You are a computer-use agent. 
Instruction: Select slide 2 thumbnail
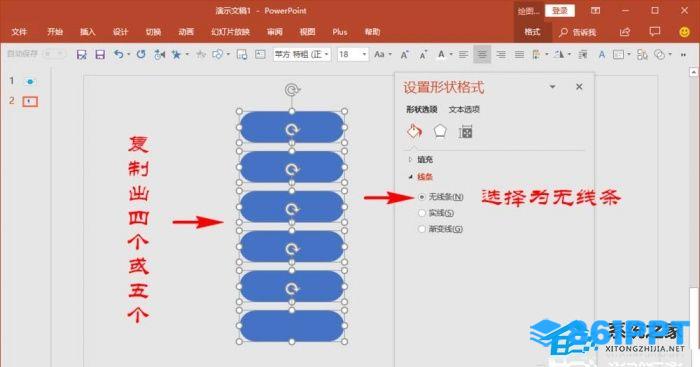(30, 101)
